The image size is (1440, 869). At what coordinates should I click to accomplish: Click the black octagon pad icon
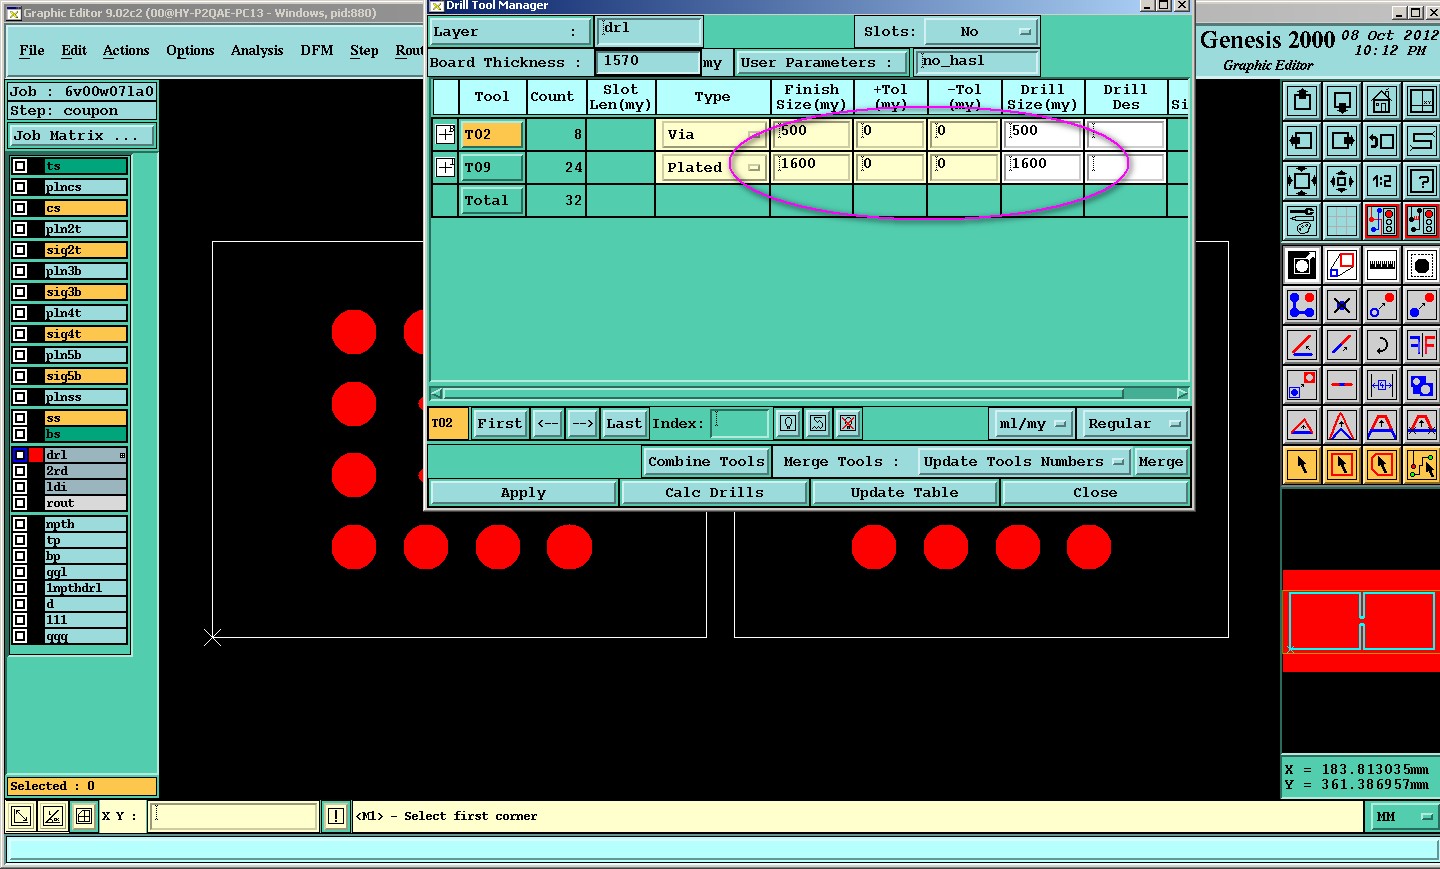point(1422,265)
